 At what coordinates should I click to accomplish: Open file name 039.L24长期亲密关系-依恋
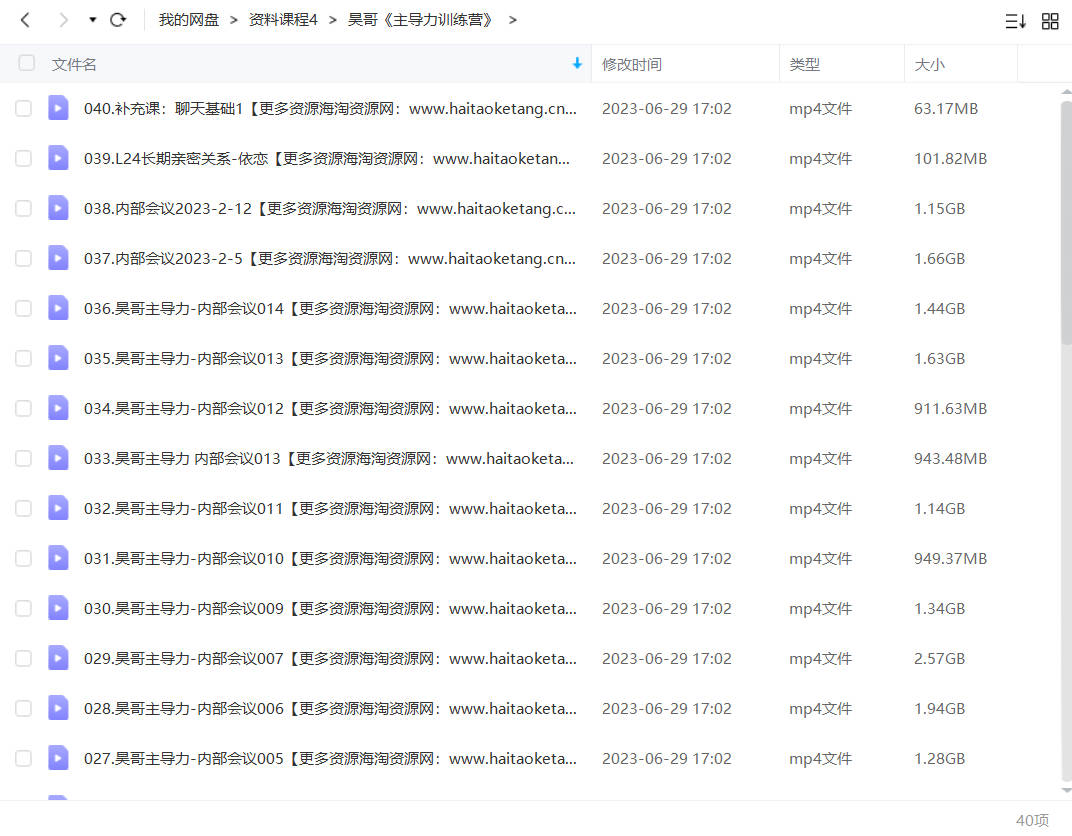coord(327,159)
